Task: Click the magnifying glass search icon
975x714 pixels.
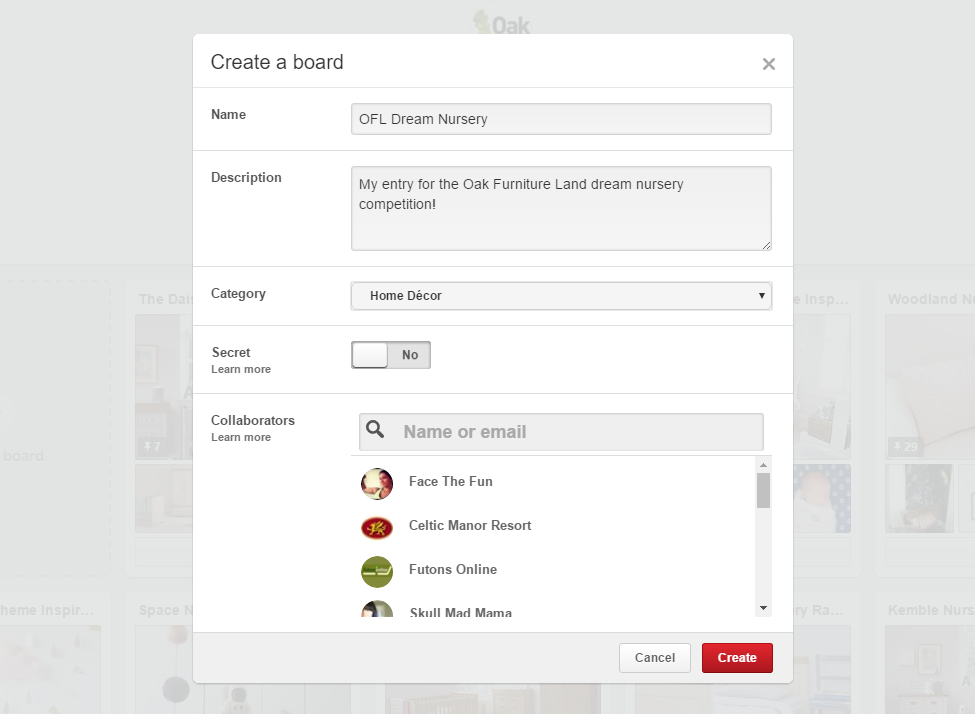Action: (x=376, y=431)
